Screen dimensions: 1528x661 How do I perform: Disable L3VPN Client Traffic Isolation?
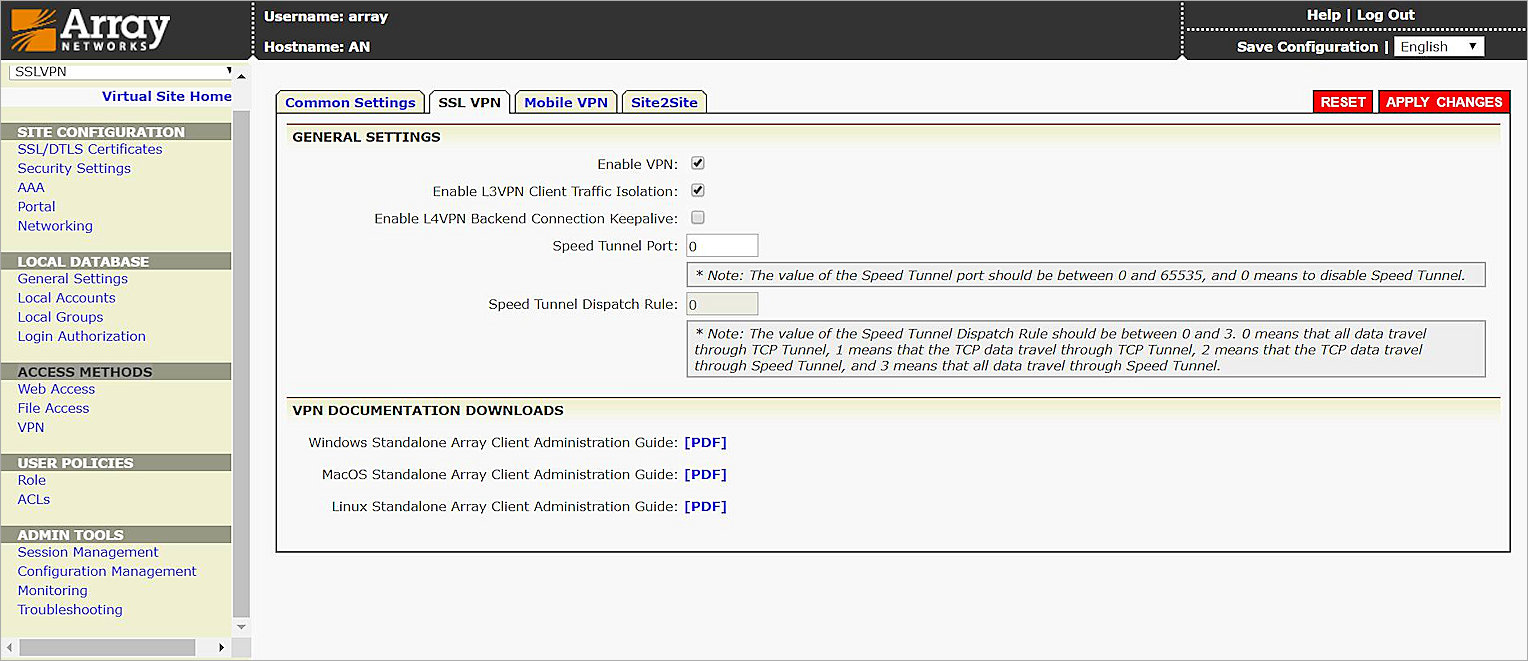[697, 190]
